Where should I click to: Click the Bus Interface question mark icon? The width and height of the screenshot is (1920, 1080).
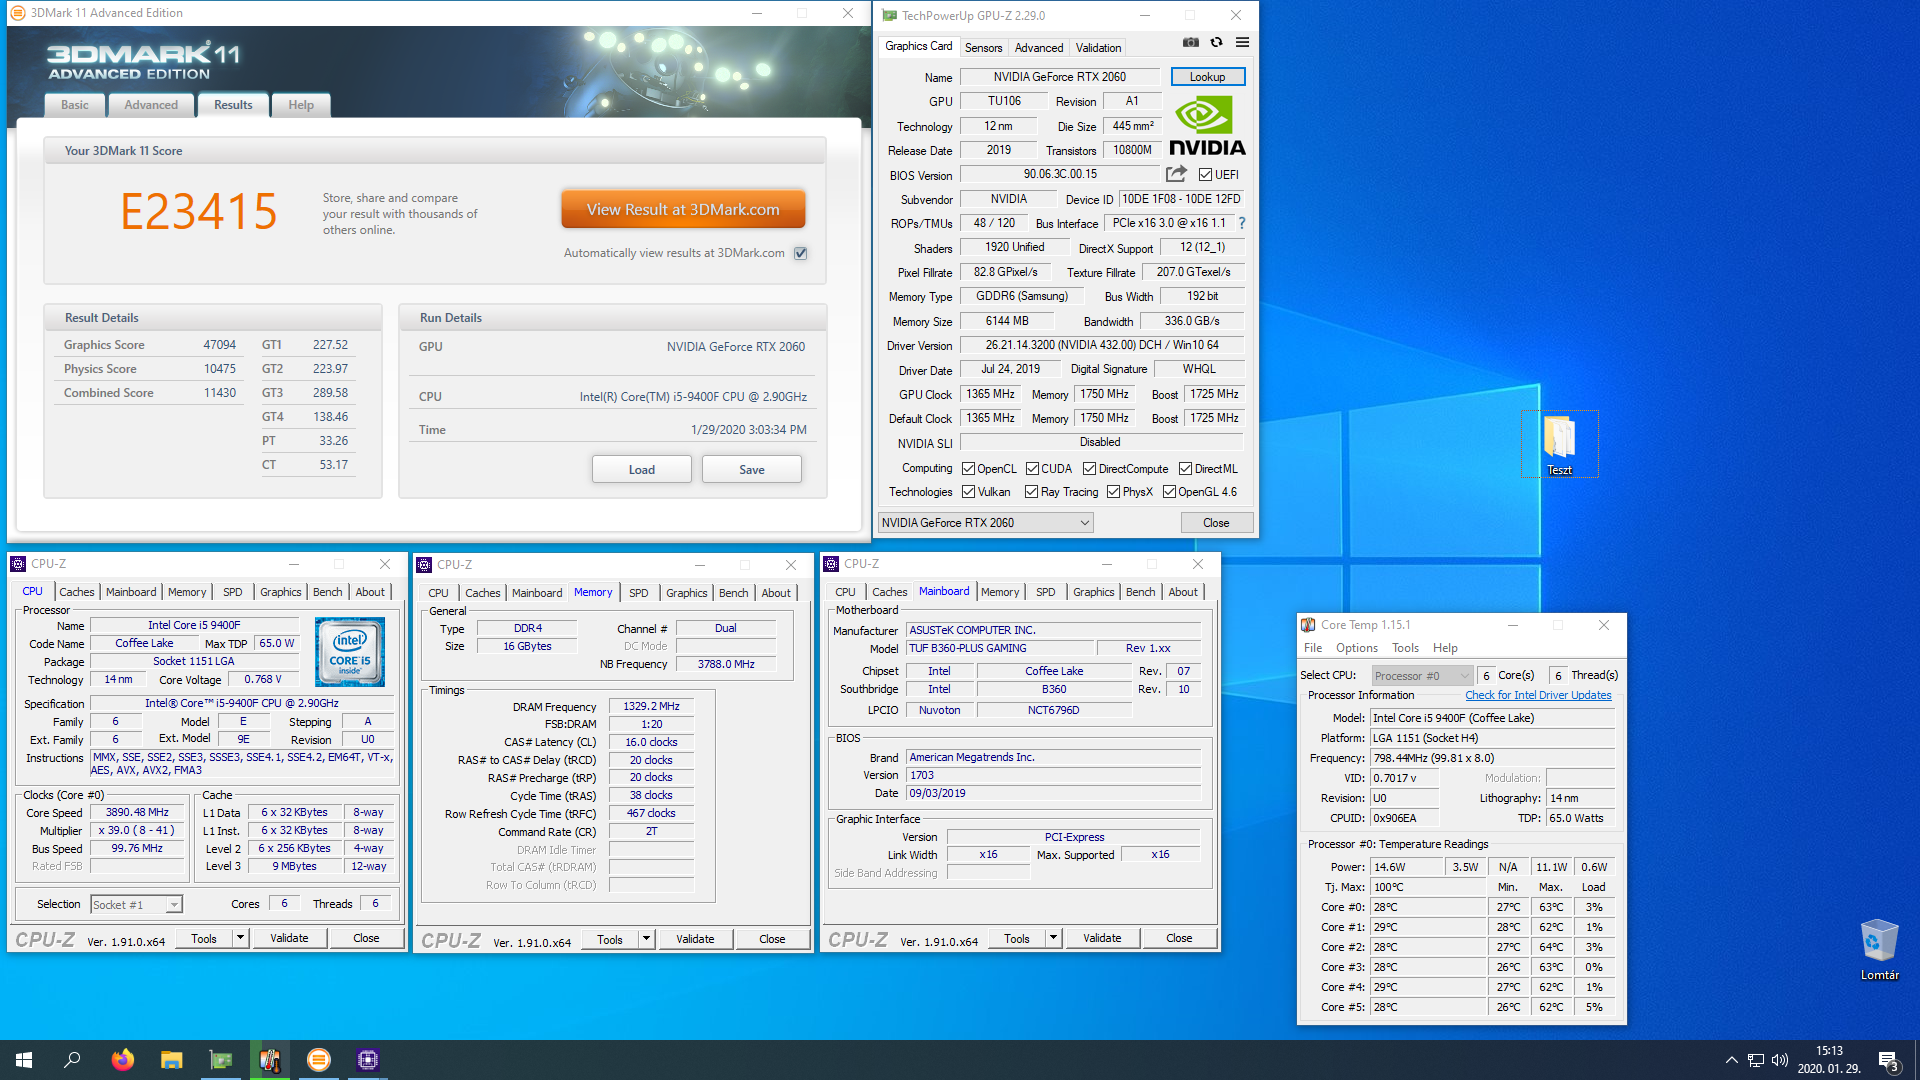click(x=1242, y=223)
